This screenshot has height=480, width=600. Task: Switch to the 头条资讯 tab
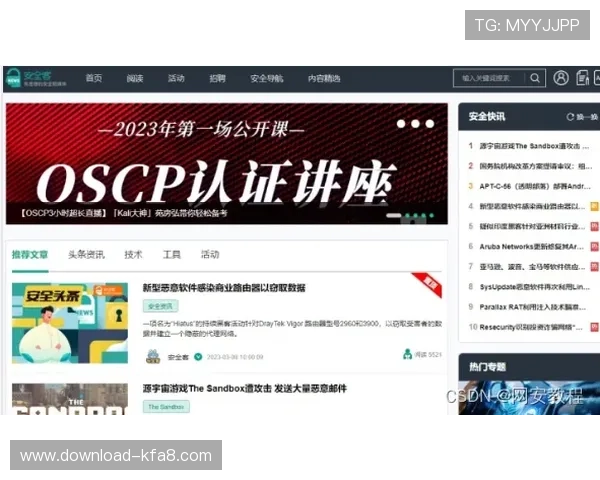(x=86, y=255)
